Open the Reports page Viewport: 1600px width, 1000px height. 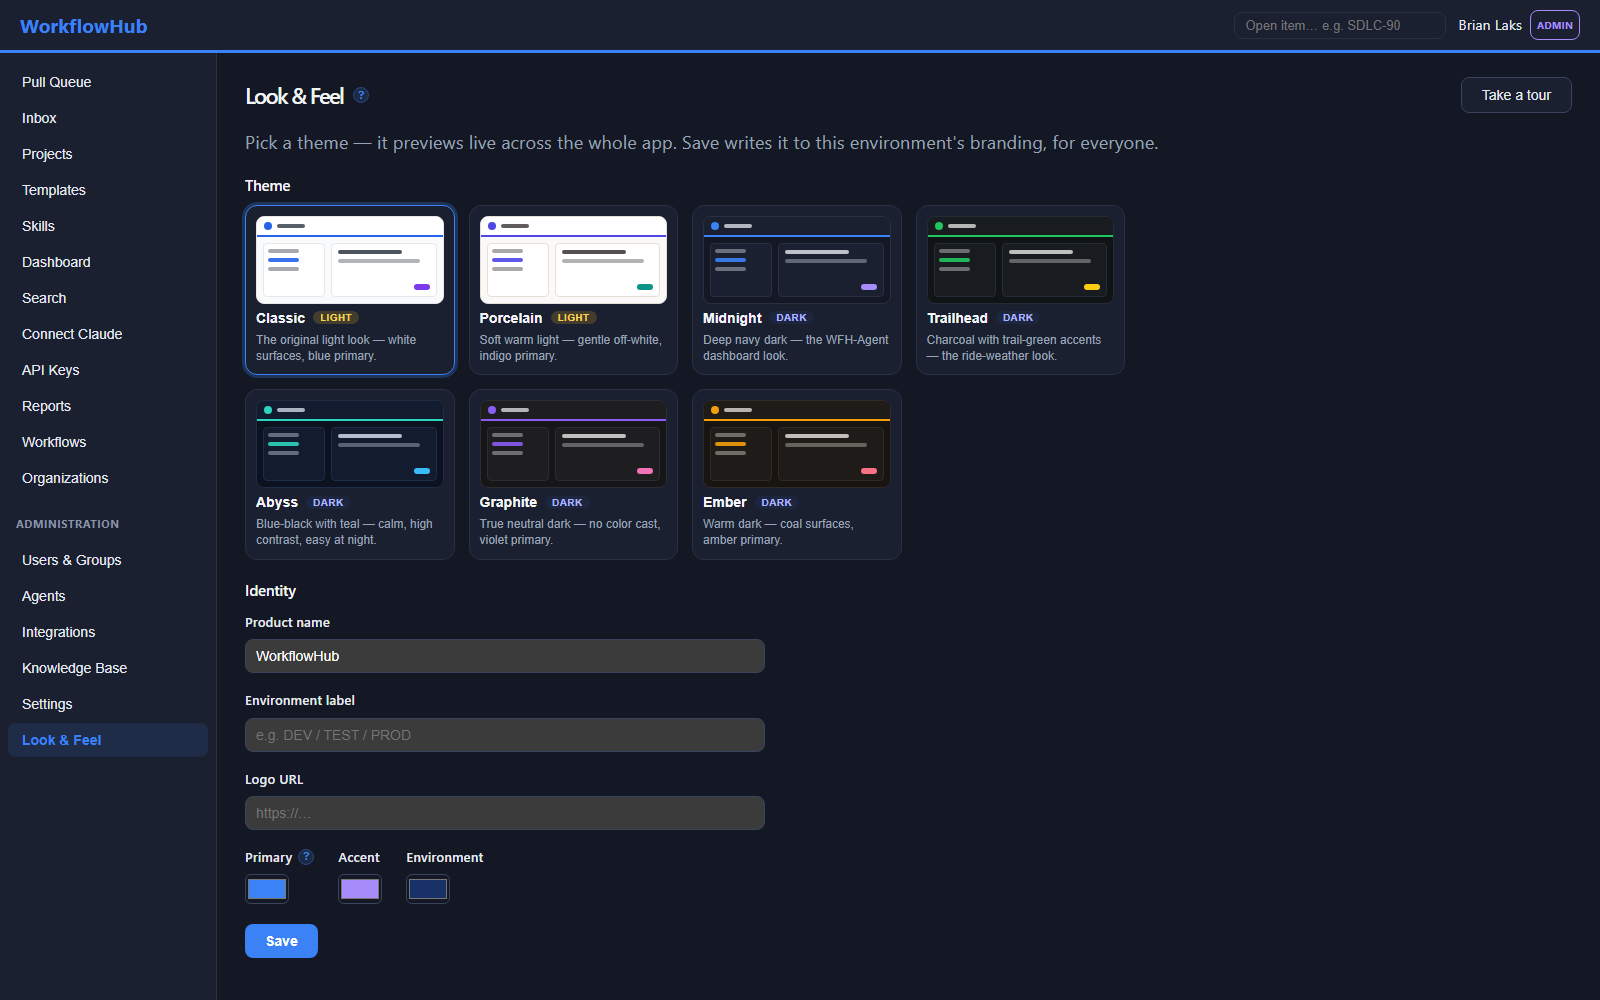108,406
